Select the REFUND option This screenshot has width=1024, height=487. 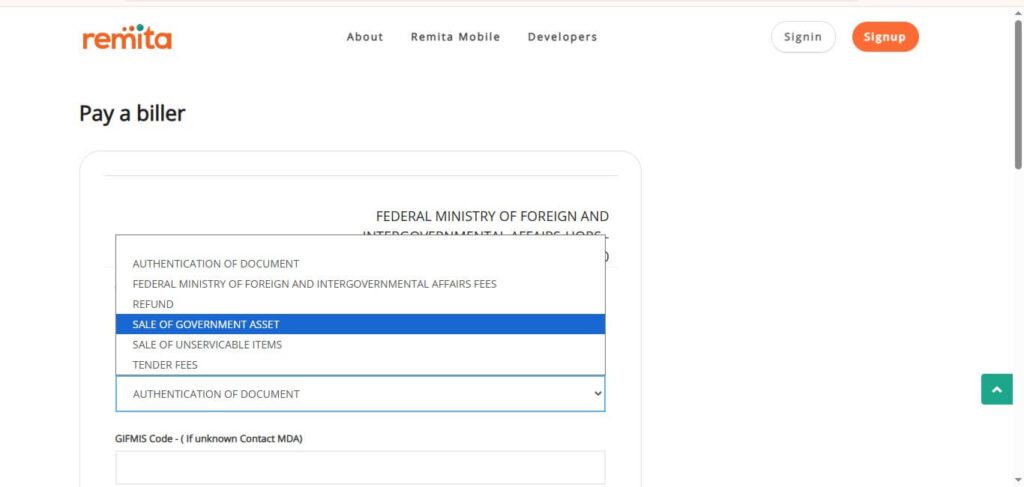coord(360,304)
